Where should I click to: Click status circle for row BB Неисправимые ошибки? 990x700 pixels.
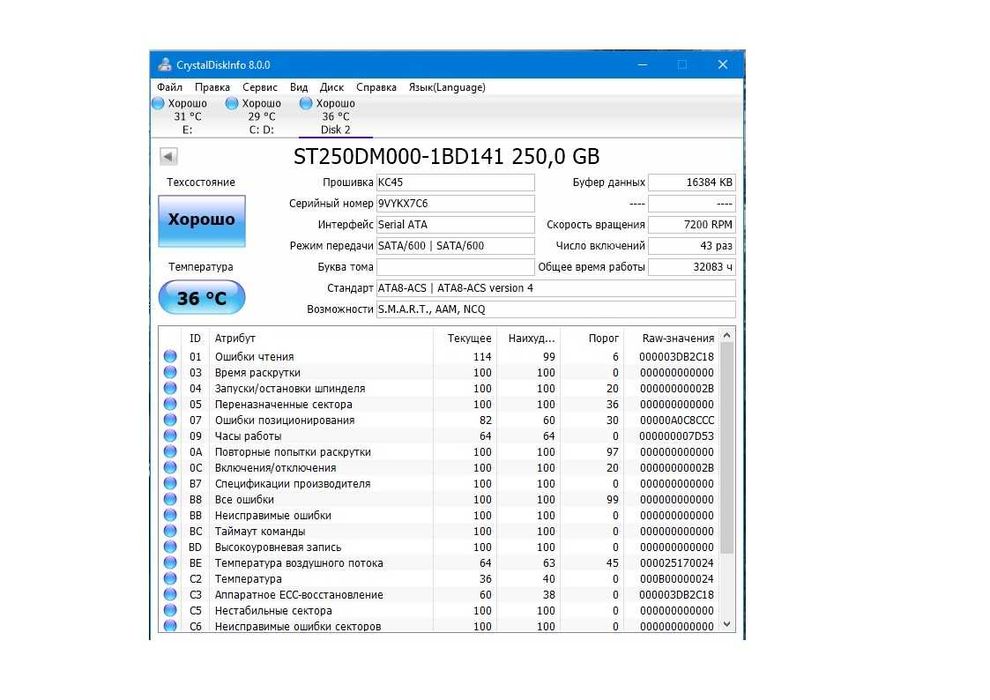(x=170, y=515)
